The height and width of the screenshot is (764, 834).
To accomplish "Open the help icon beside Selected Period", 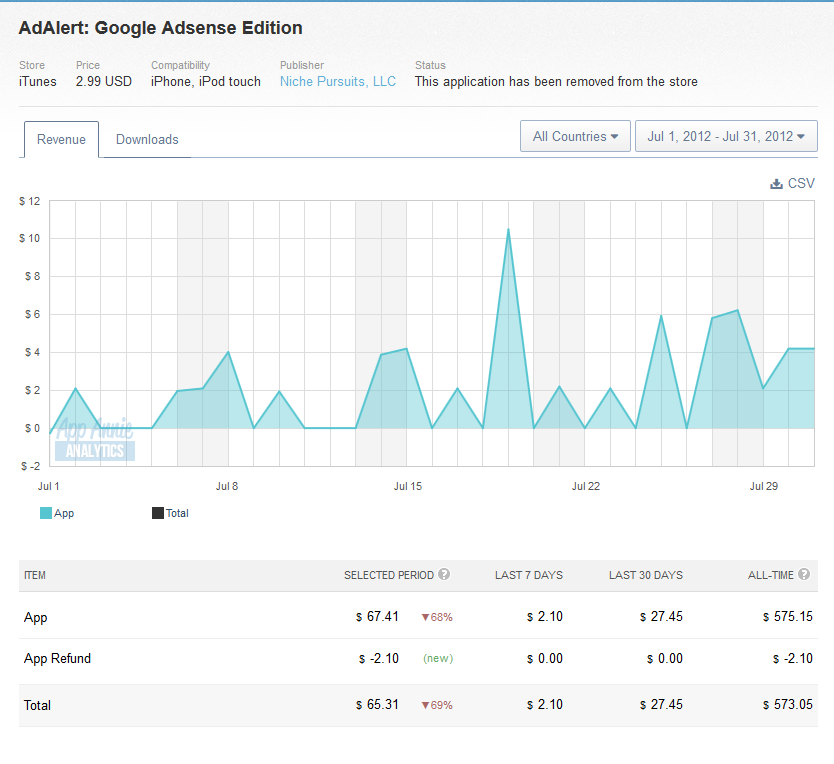I will pos(444,574).
